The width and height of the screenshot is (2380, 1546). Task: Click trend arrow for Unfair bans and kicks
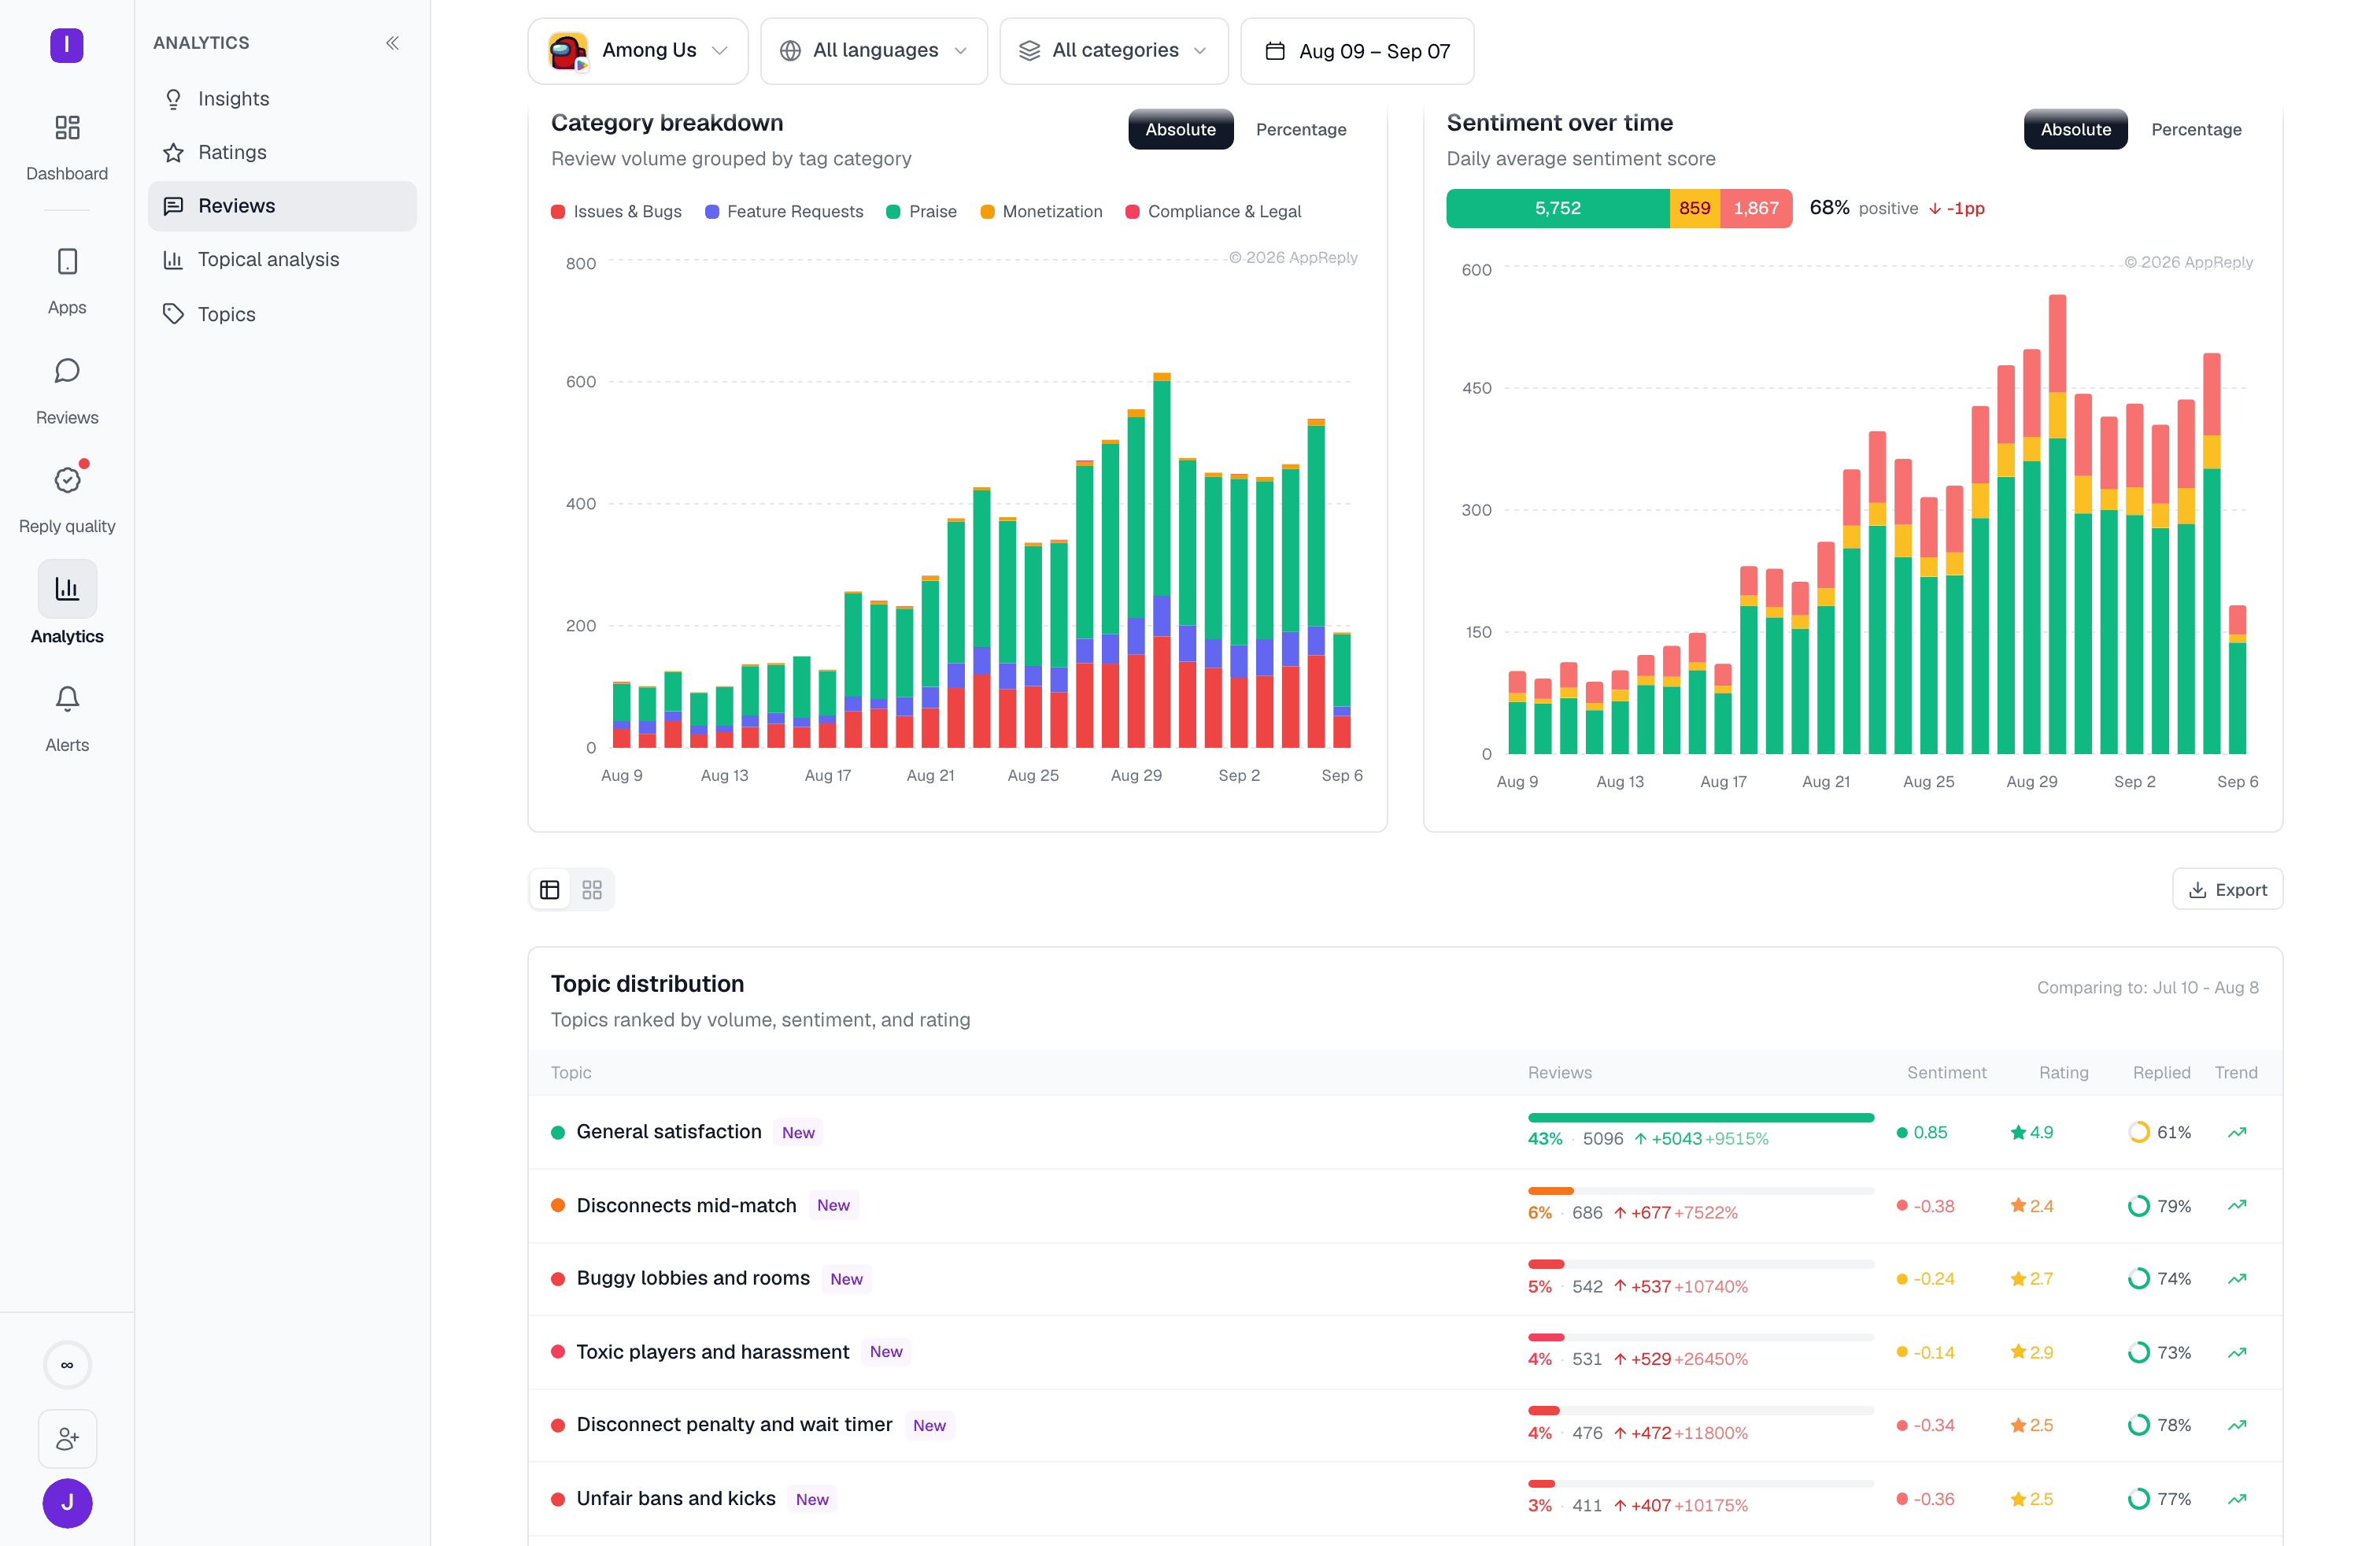2238,1498
